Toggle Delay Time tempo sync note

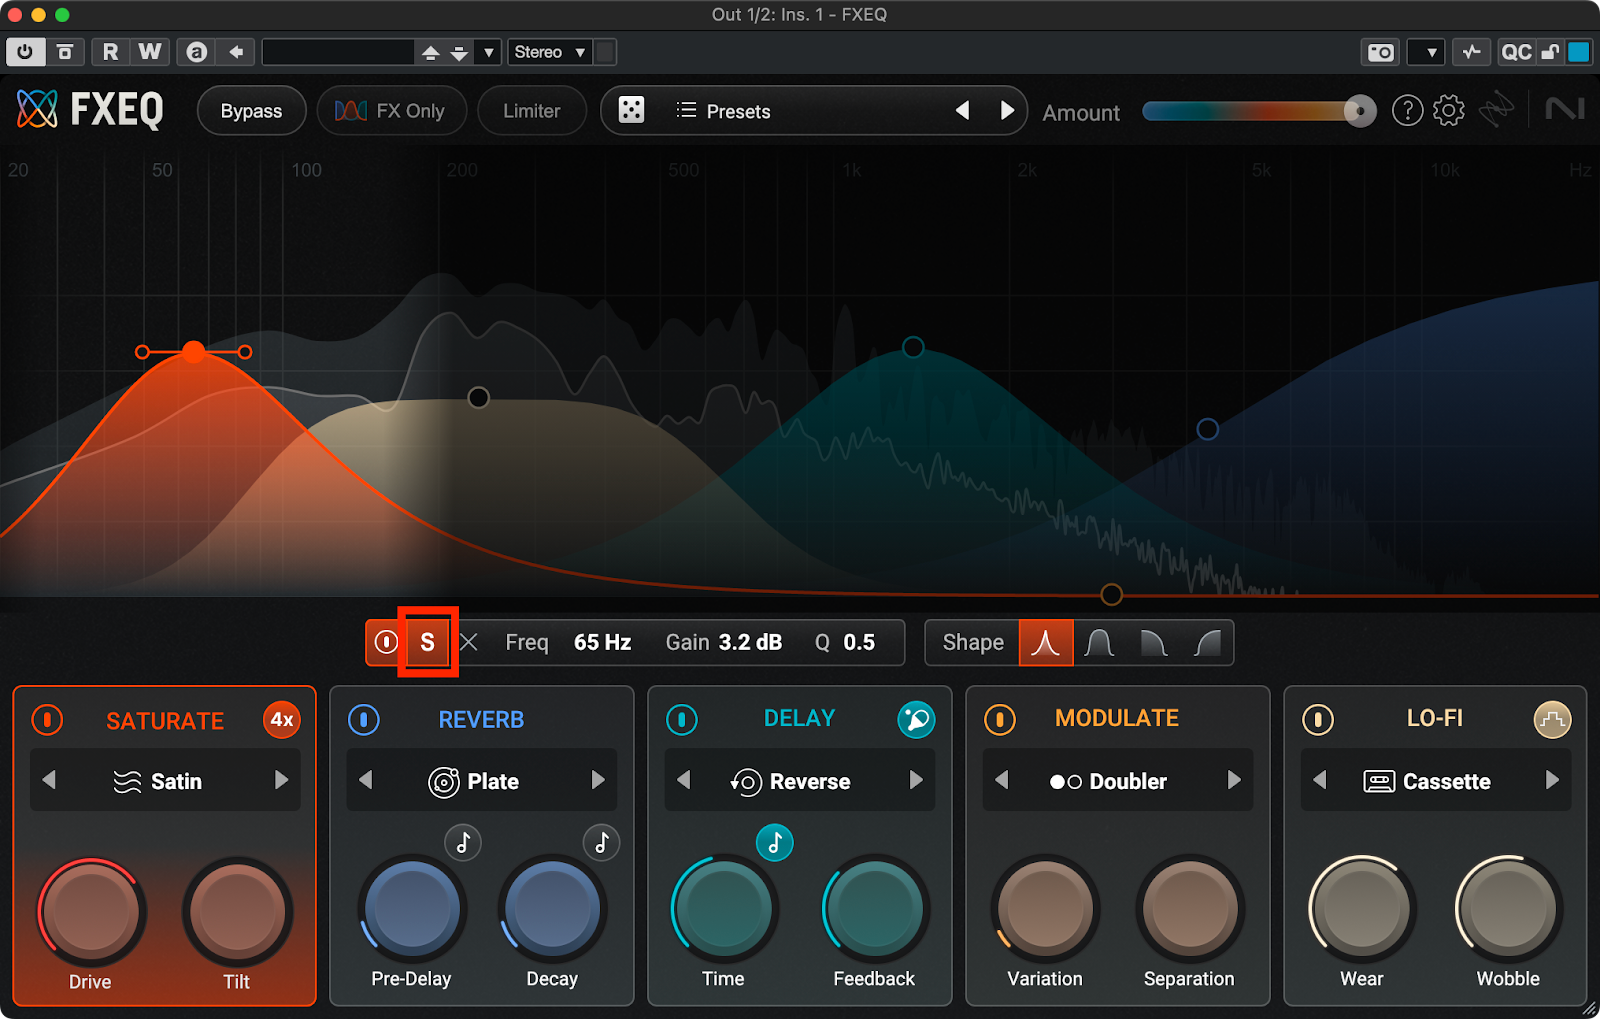(774, 843)
